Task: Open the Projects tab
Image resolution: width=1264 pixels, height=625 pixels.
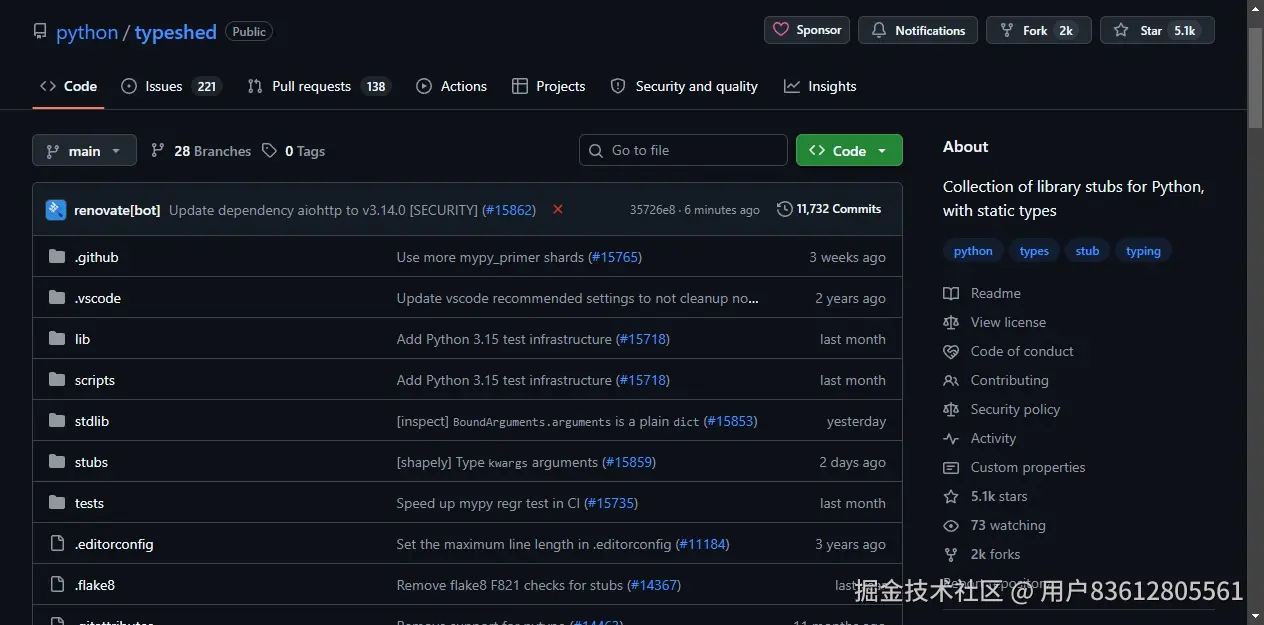Action: point(548,86)
